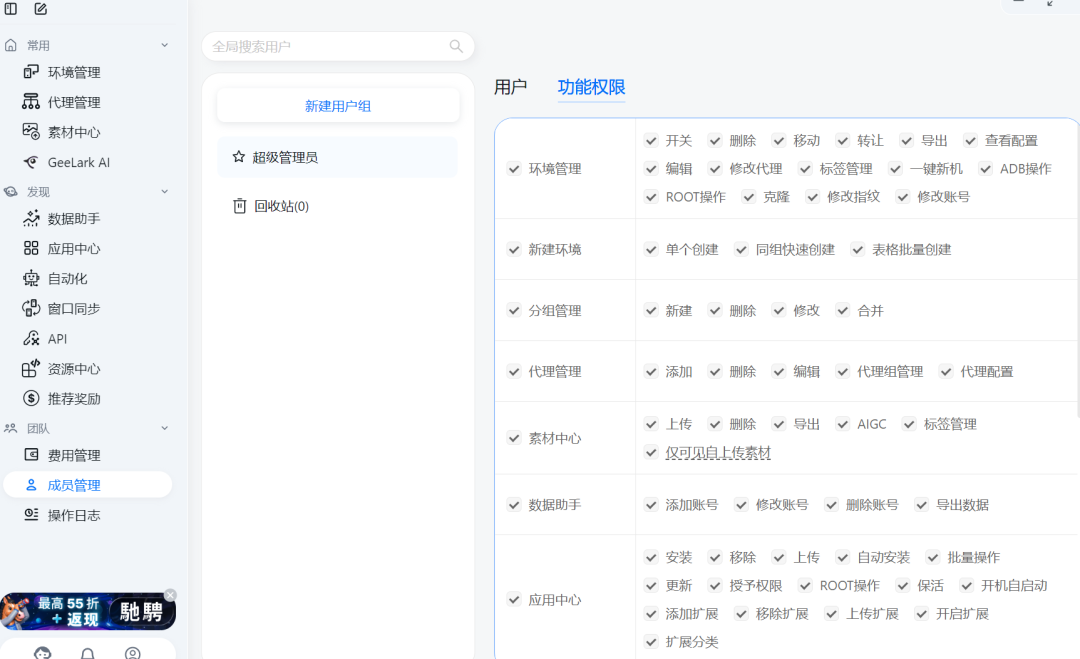Collapse the 团队 section

tap(164, 428)
